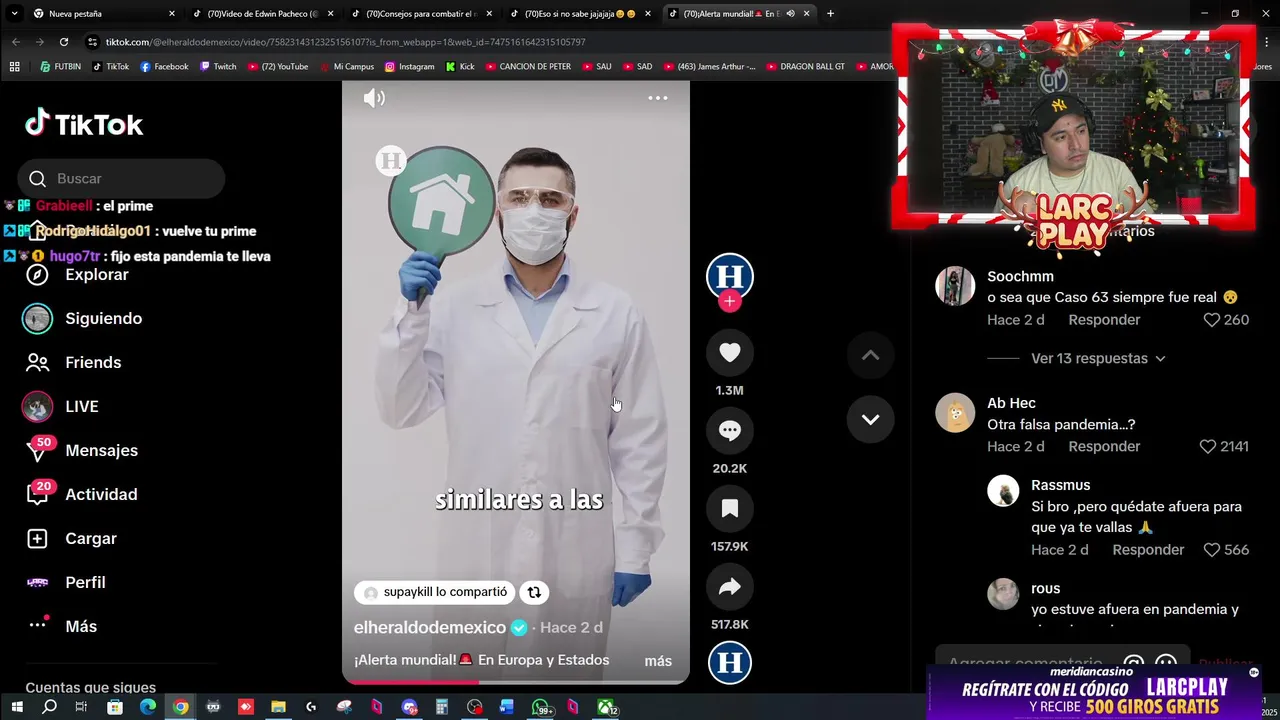This screenshot has width=1280, height=720.
Task: Mute the TikTok video sound
Action: [374, 98]
